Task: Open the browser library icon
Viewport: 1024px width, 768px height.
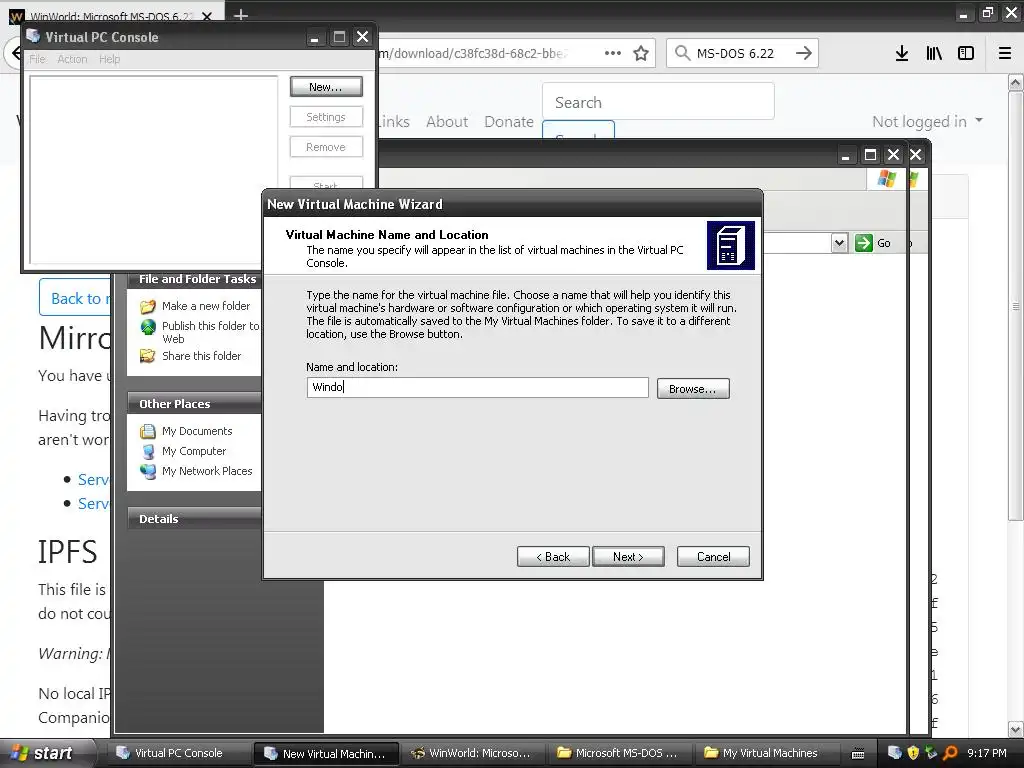Action: [934, 53]
